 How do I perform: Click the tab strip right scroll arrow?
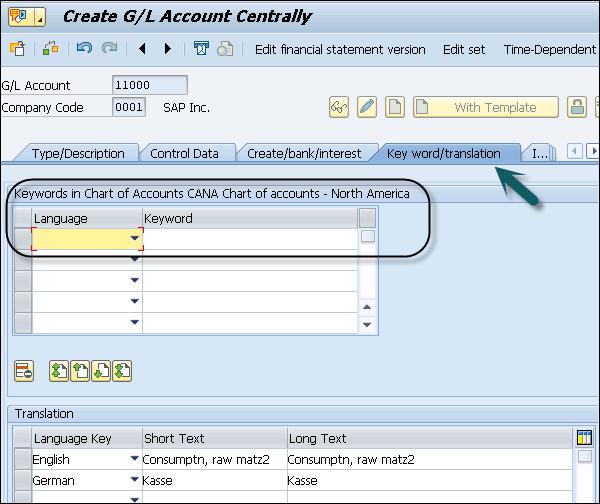(x=593, y=151)
